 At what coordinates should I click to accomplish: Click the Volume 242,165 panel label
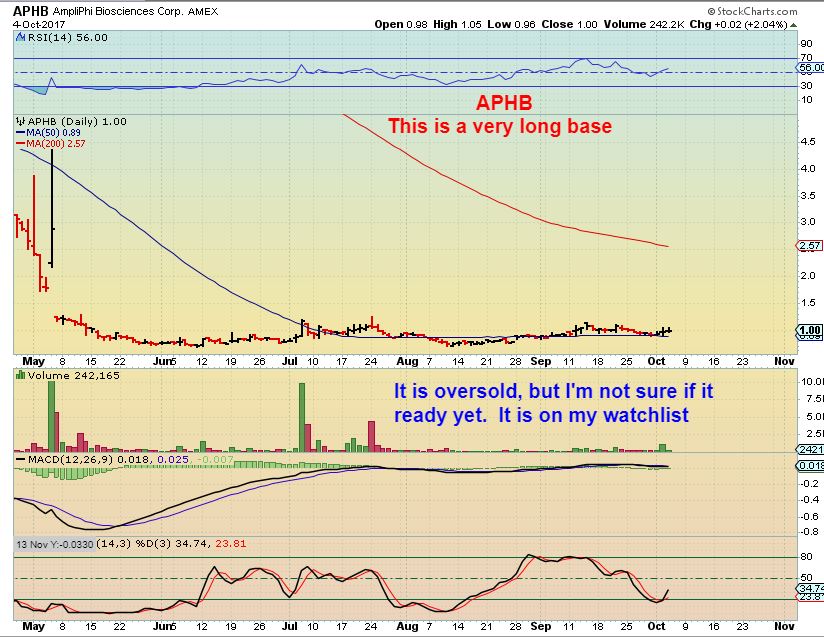74,375
